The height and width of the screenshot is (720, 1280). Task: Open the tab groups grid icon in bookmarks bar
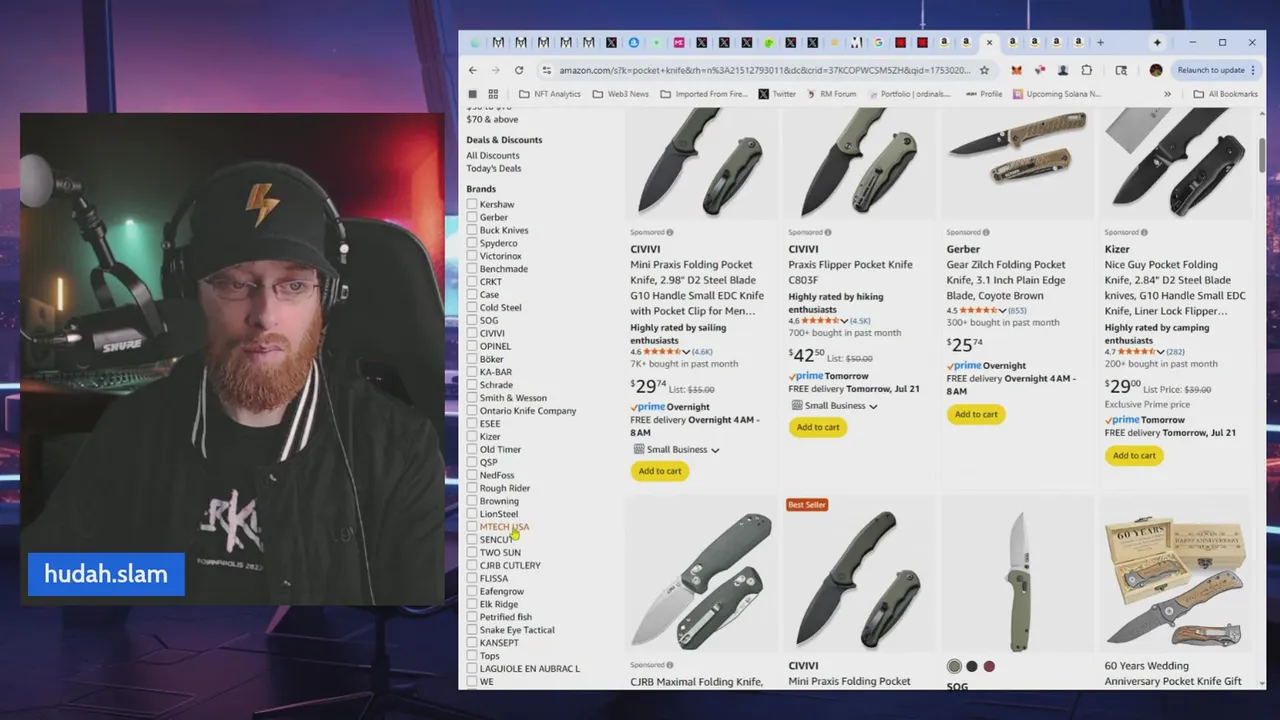click(x=493, y=94)
